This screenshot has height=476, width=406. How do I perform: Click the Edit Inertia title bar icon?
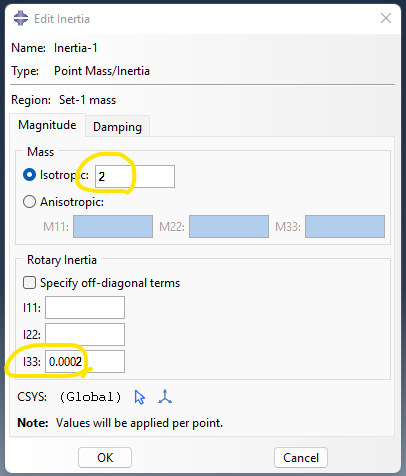[x=21, y=18]
